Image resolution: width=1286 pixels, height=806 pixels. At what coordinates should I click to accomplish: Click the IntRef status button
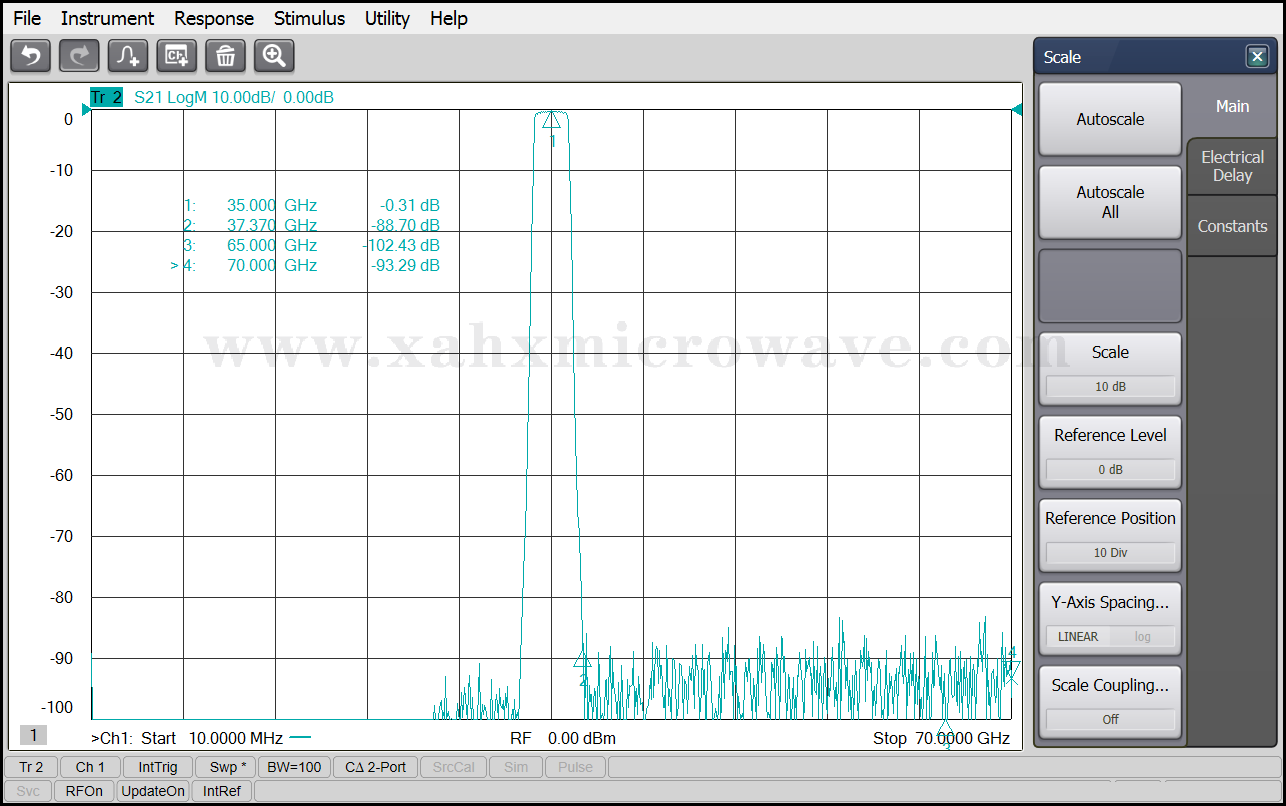coord(221,791)
